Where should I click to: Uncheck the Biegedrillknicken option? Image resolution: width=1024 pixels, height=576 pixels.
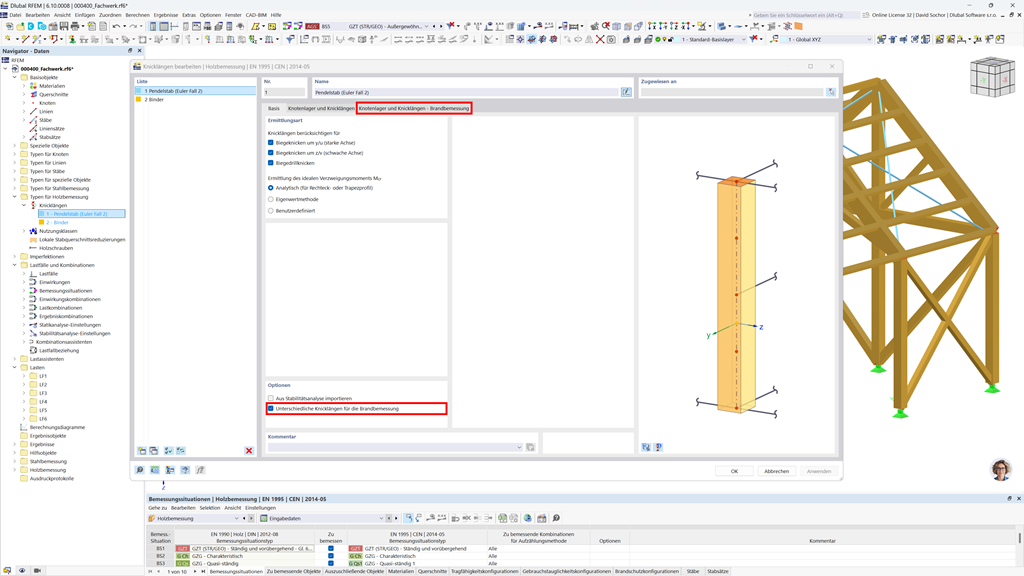pyautogui.click(x=270, y=163)
